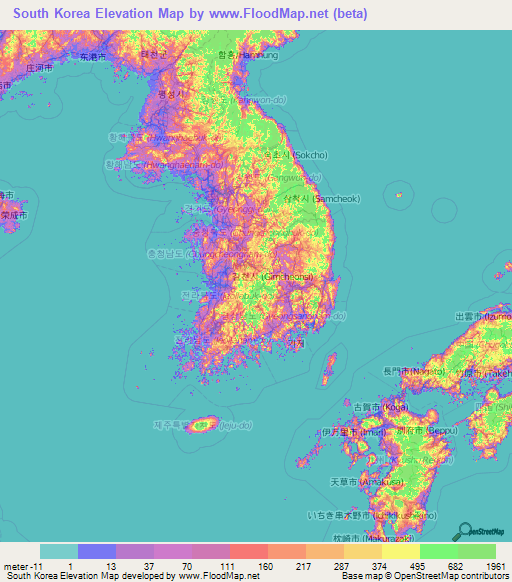Image resolution: width=512 pixels, height=582 pixels.
Task: Click the OpenStreetMap contributors credit
Action: point(452,576)
